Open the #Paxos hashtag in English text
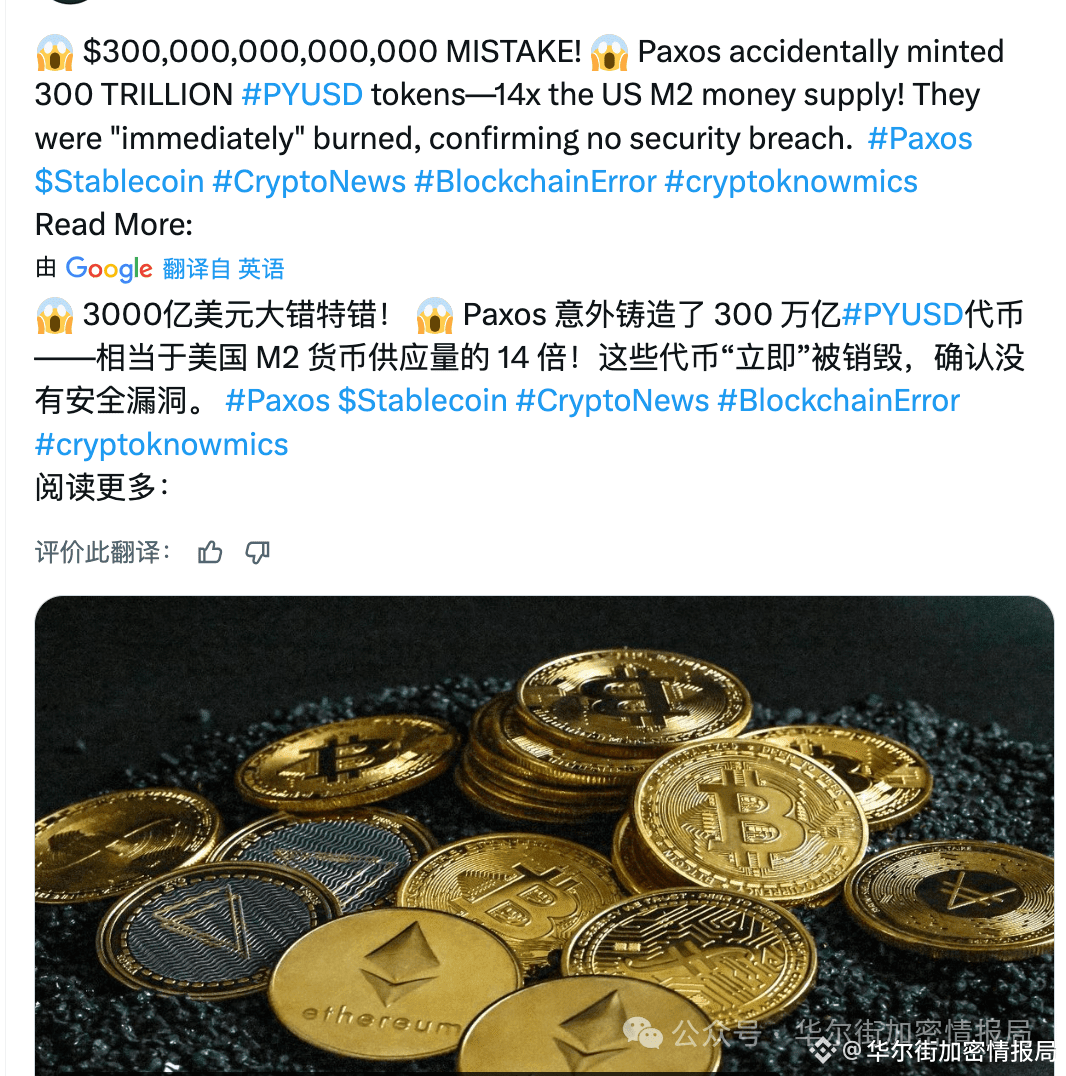This screenshot has height=1076, width=1066. (x=920, y=139)
